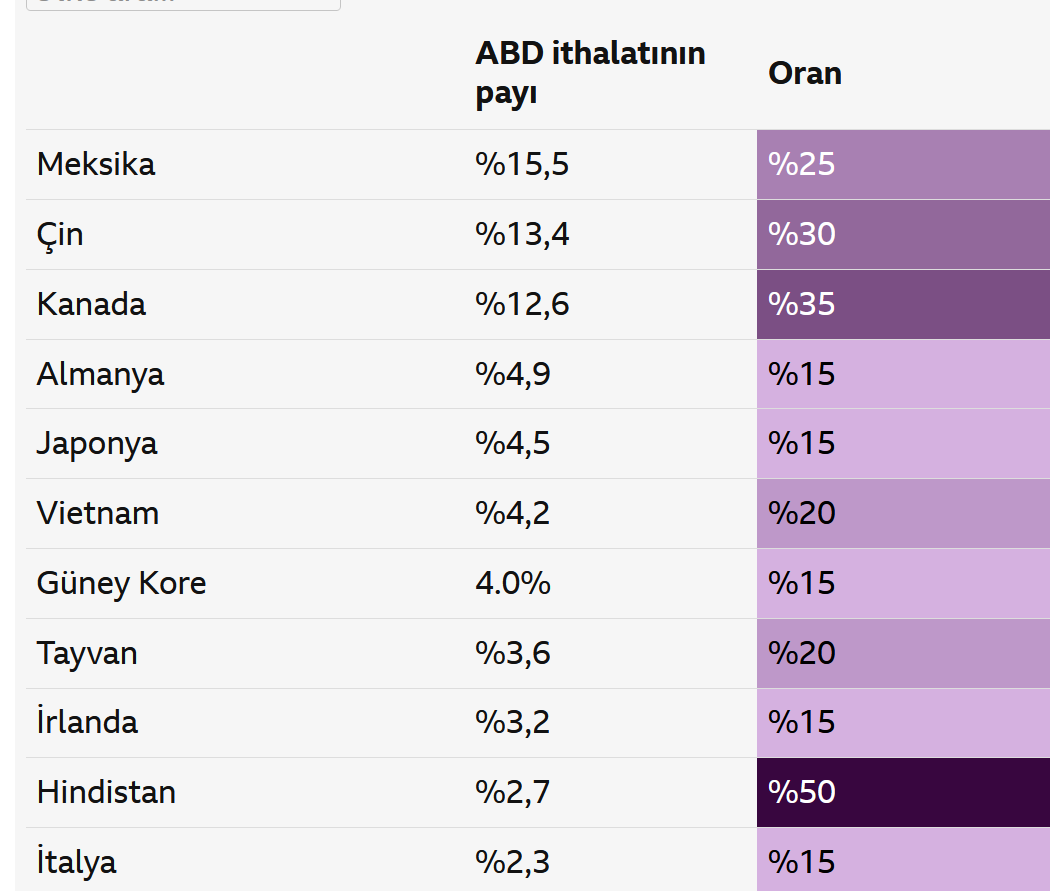
Task: Click the %12,6 share value for Kanada
Action: pos(521,304)
